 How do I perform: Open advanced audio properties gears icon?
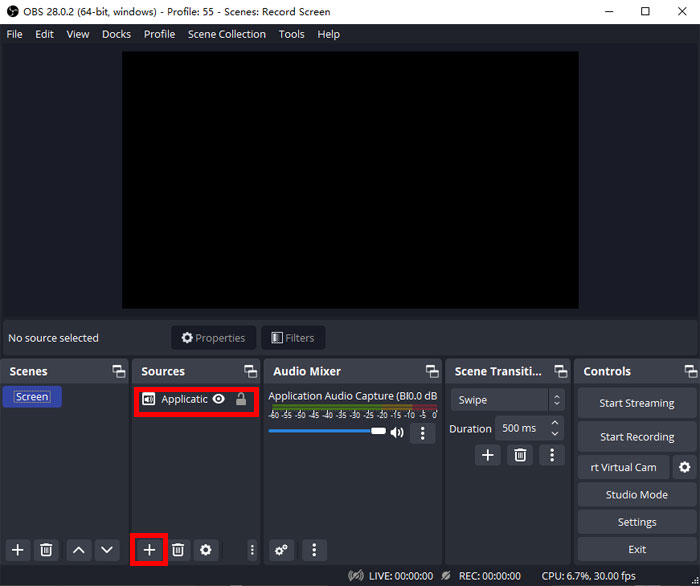coord(281,550)
